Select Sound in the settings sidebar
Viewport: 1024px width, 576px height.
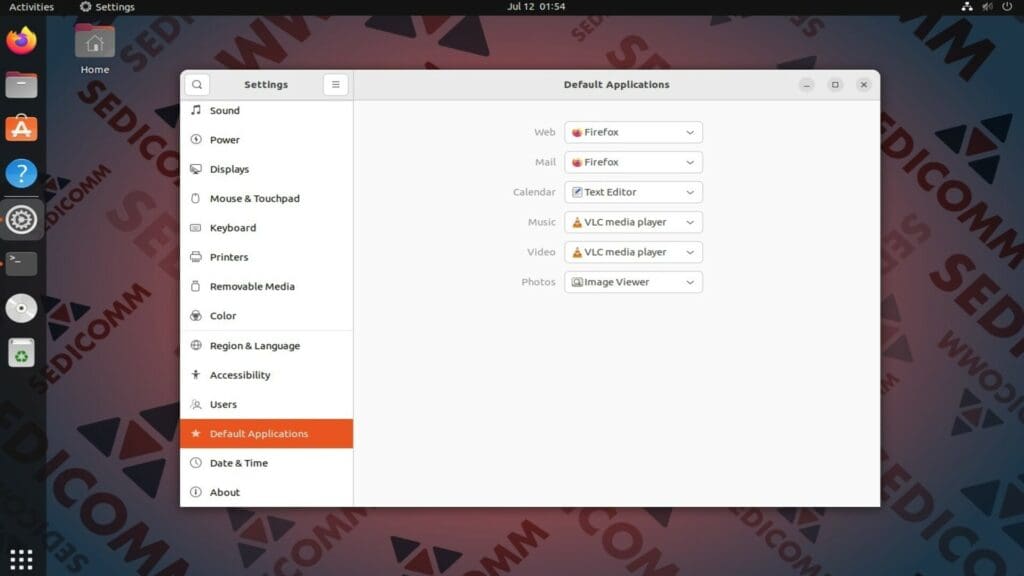tap(266, 110)
